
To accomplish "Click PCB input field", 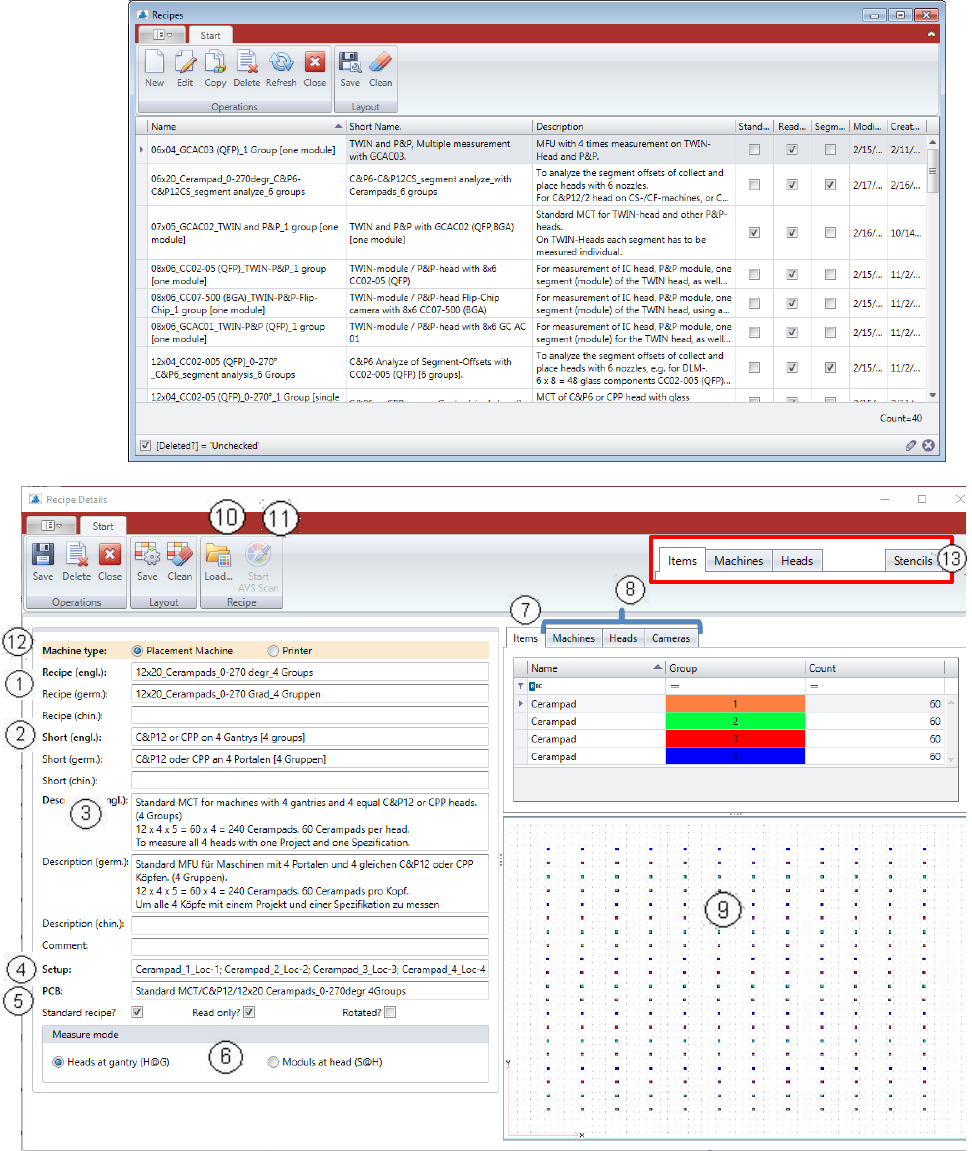I will 310,990.
